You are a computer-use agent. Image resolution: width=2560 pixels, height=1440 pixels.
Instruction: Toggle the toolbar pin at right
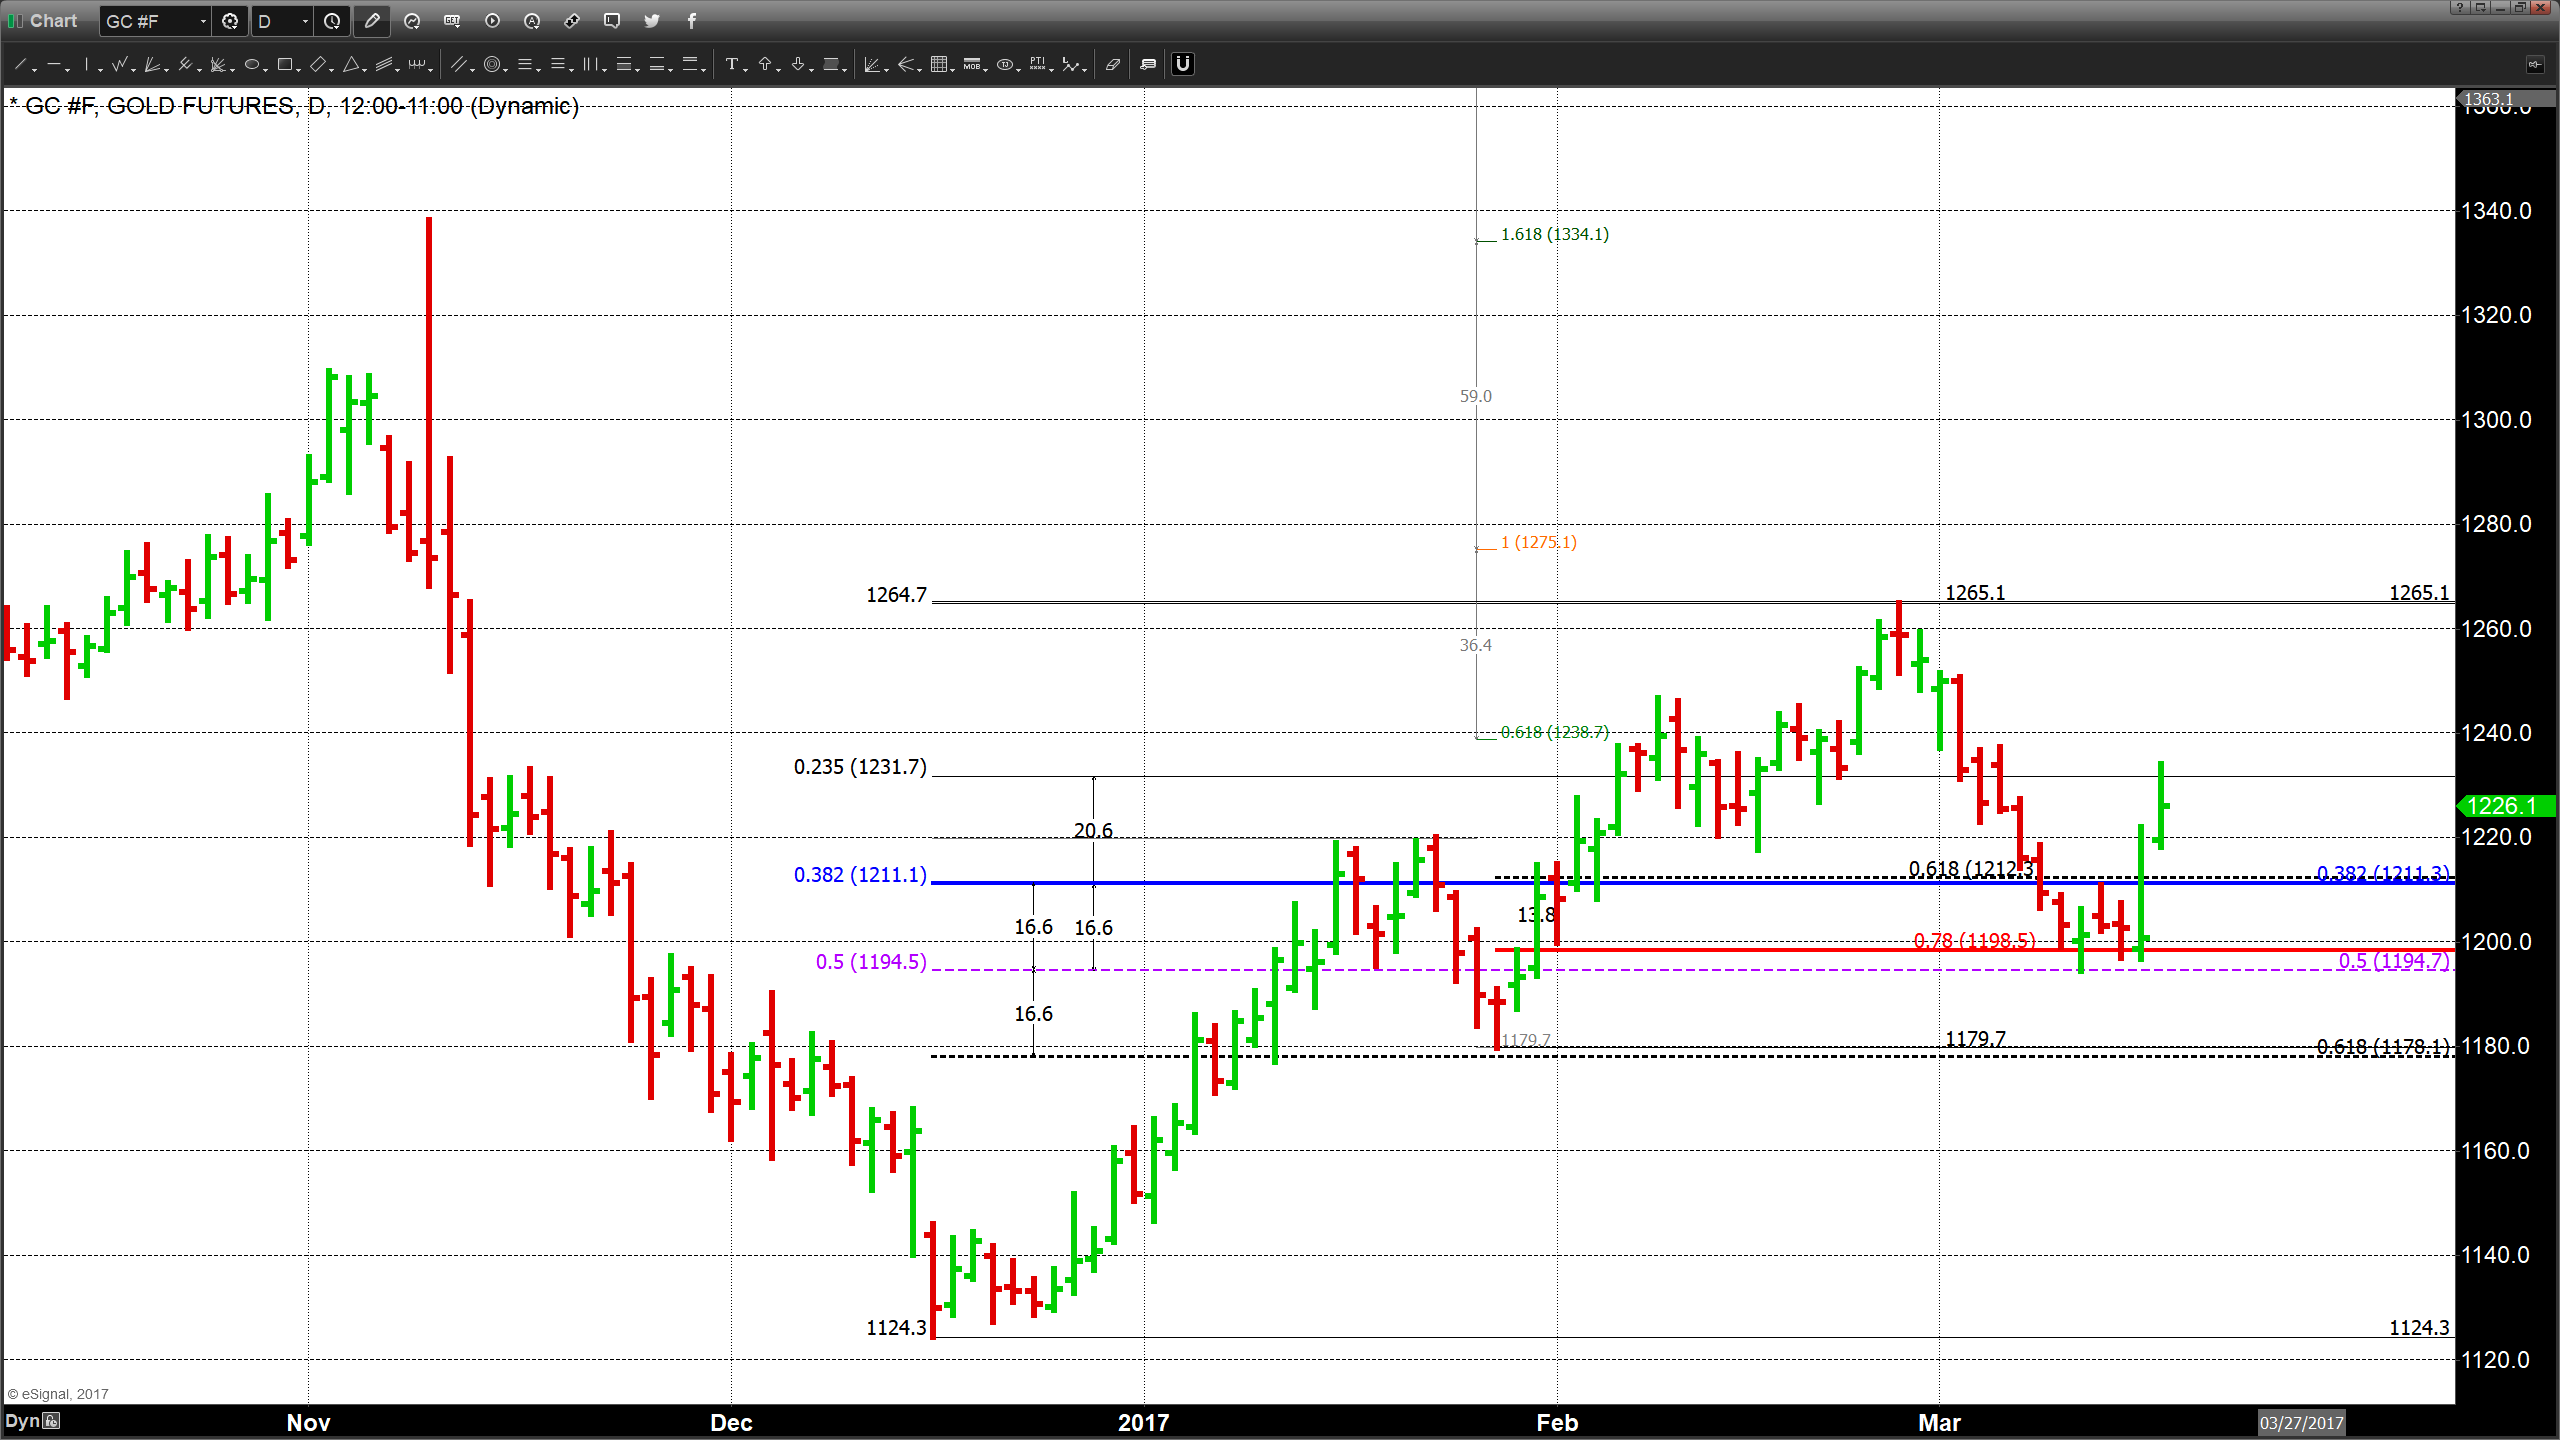2534,65
